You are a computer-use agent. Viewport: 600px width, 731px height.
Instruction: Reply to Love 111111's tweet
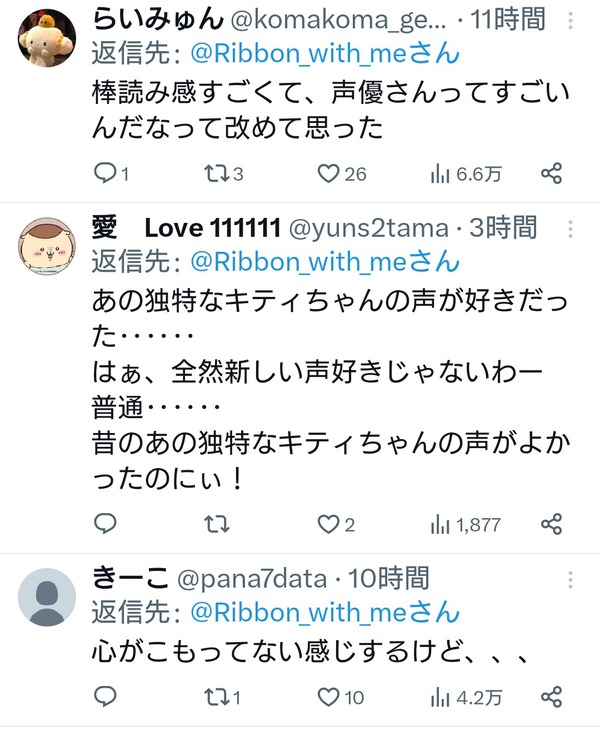[x=105, y=524]
